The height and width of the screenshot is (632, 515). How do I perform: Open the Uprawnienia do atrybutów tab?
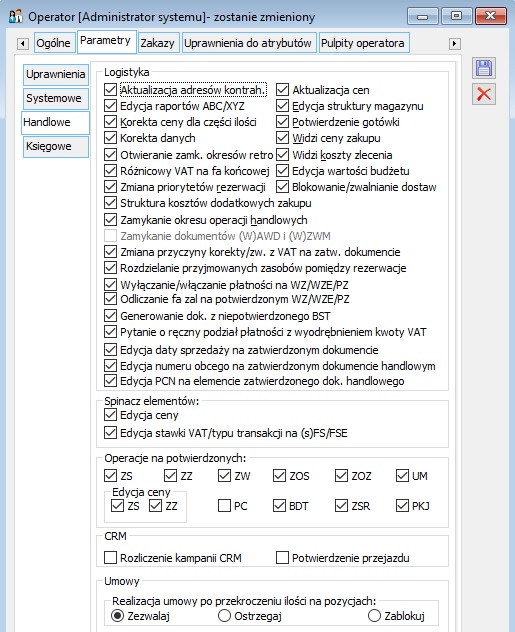248,43
